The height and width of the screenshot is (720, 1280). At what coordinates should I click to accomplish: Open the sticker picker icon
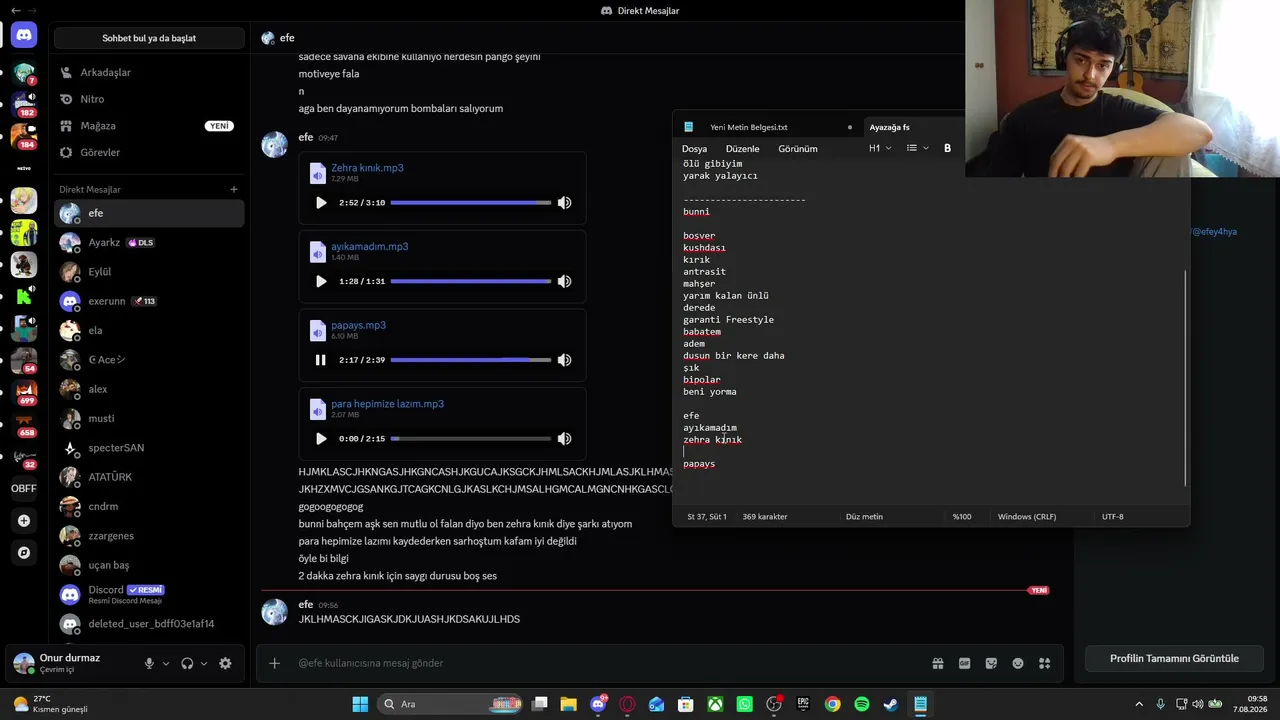(991, 663)
